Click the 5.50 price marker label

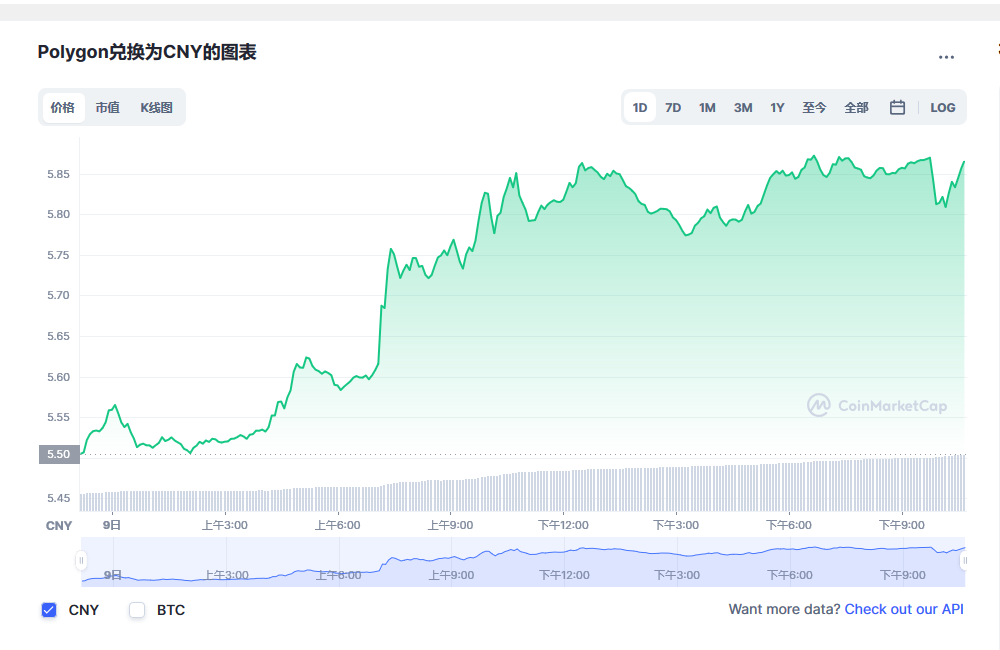tap(59, 454)
